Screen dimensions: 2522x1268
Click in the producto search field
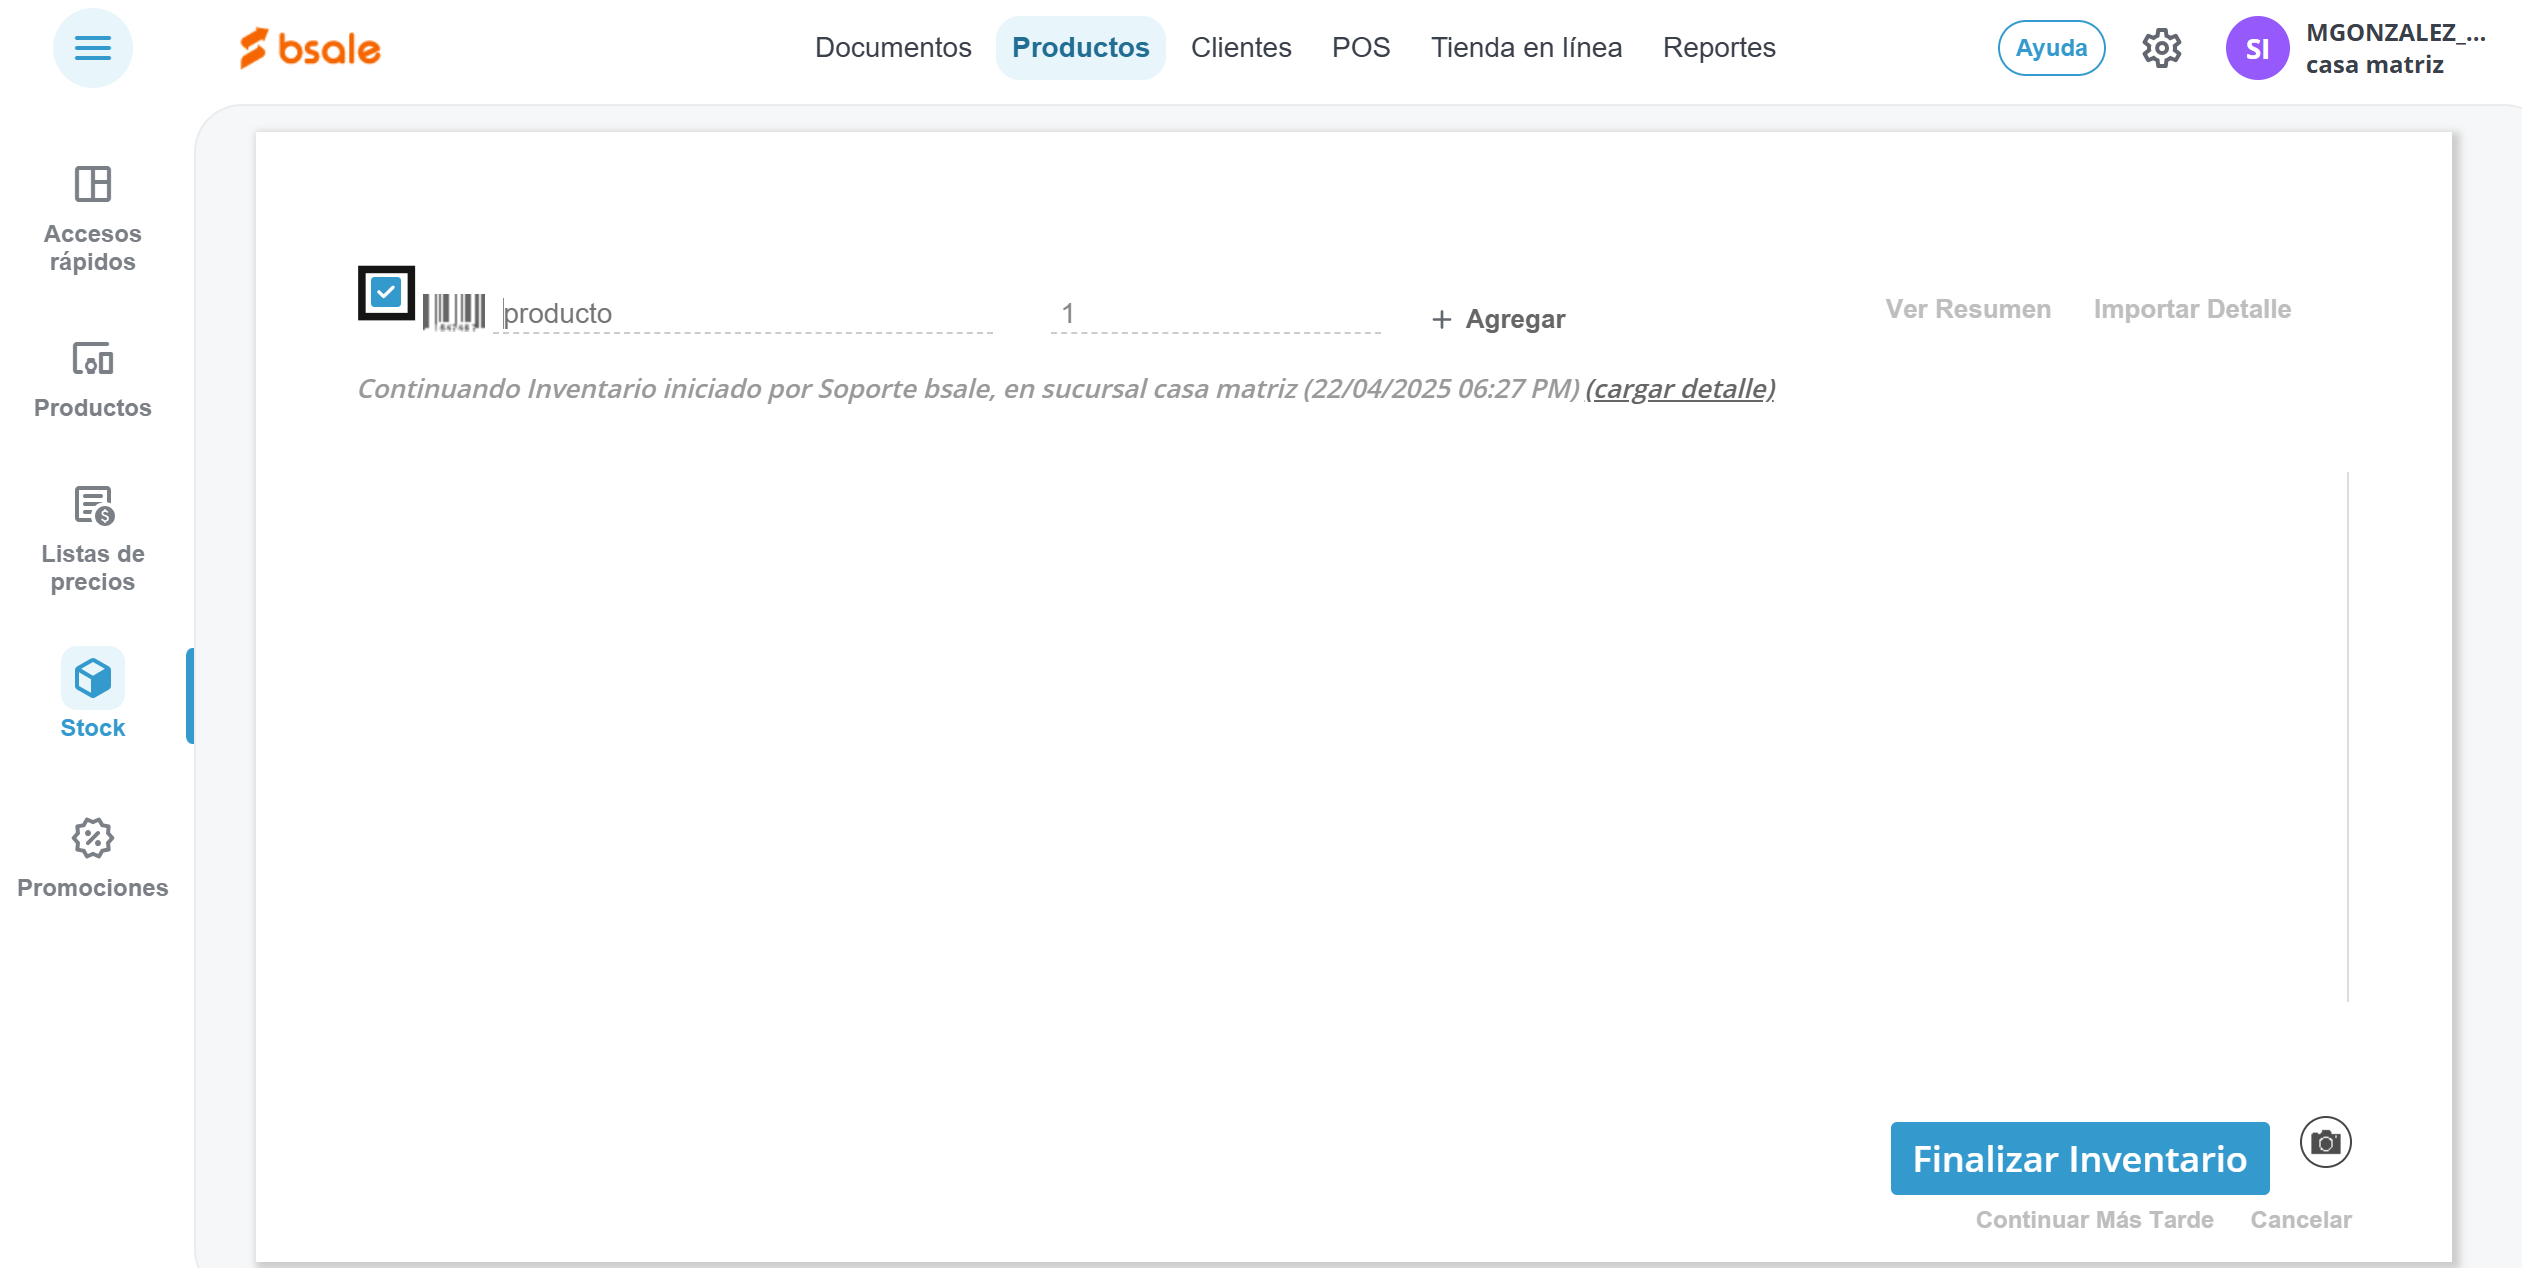pyautogui.click(x=745, y=314)
